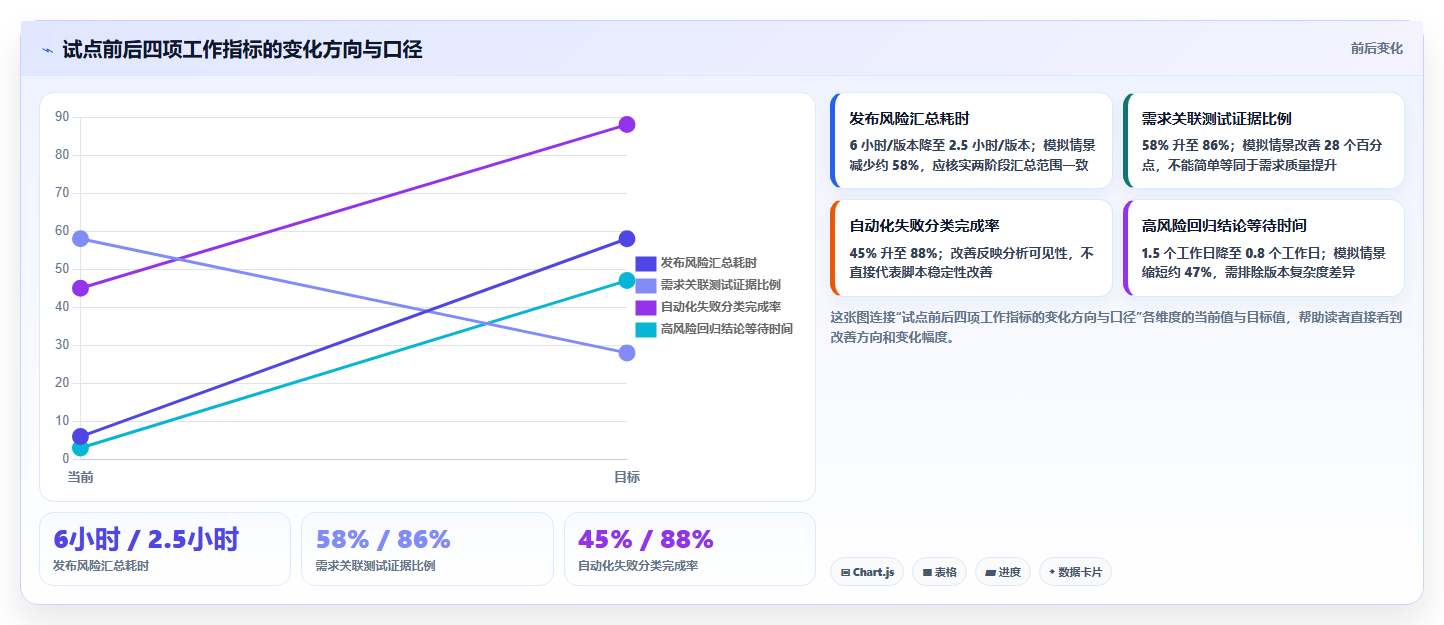Open the Chart.js tag chip
This screenshot has width=1444, height=625.
click(x=867, y=572)
